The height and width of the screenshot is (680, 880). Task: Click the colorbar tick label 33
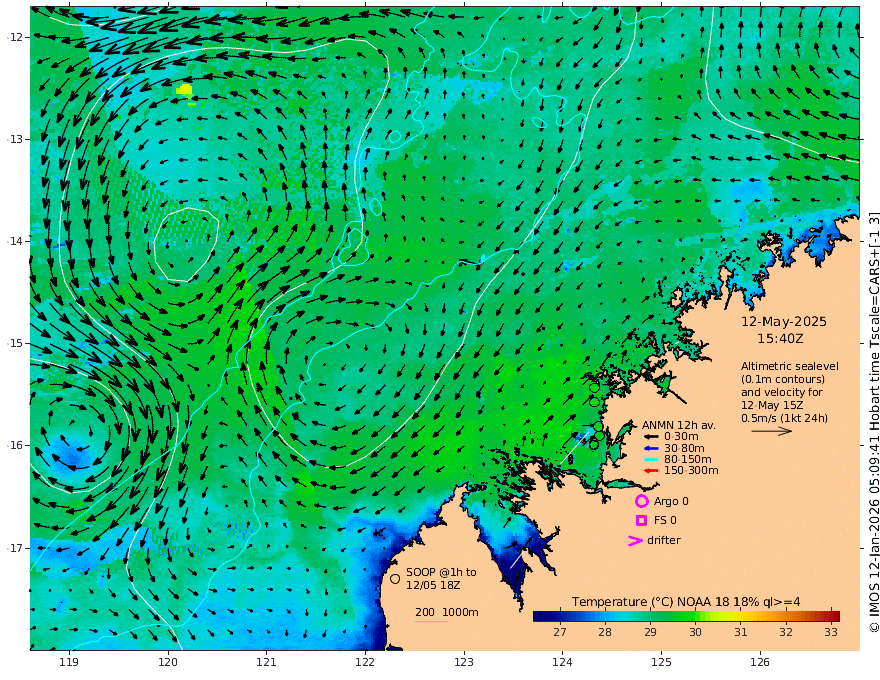[x=831, y=632]
